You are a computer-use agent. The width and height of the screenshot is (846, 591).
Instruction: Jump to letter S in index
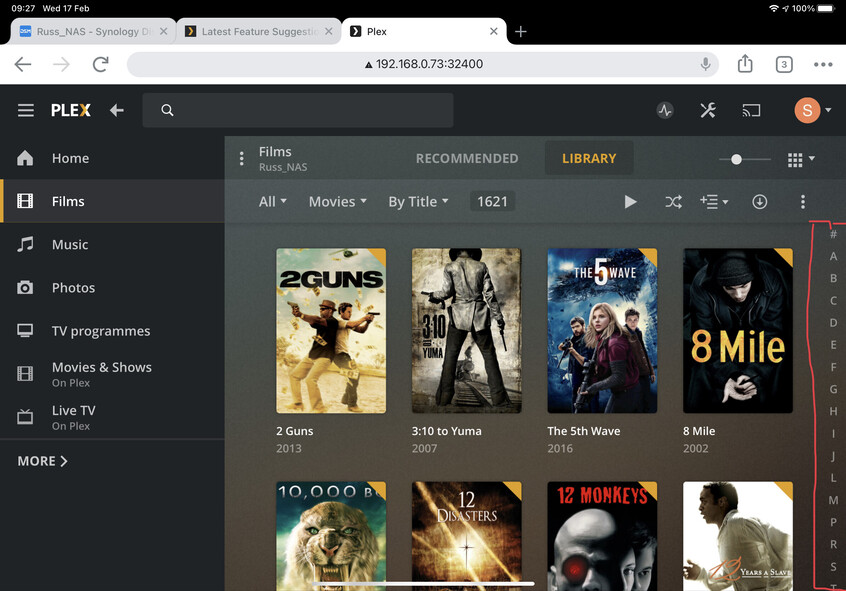coord(833,567)
